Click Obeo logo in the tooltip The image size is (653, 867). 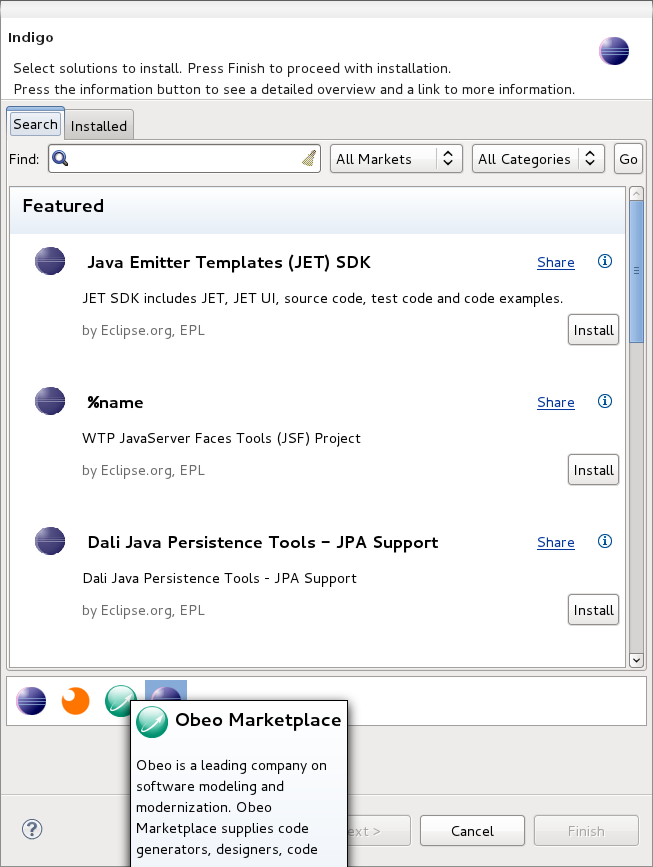[152, 722]
